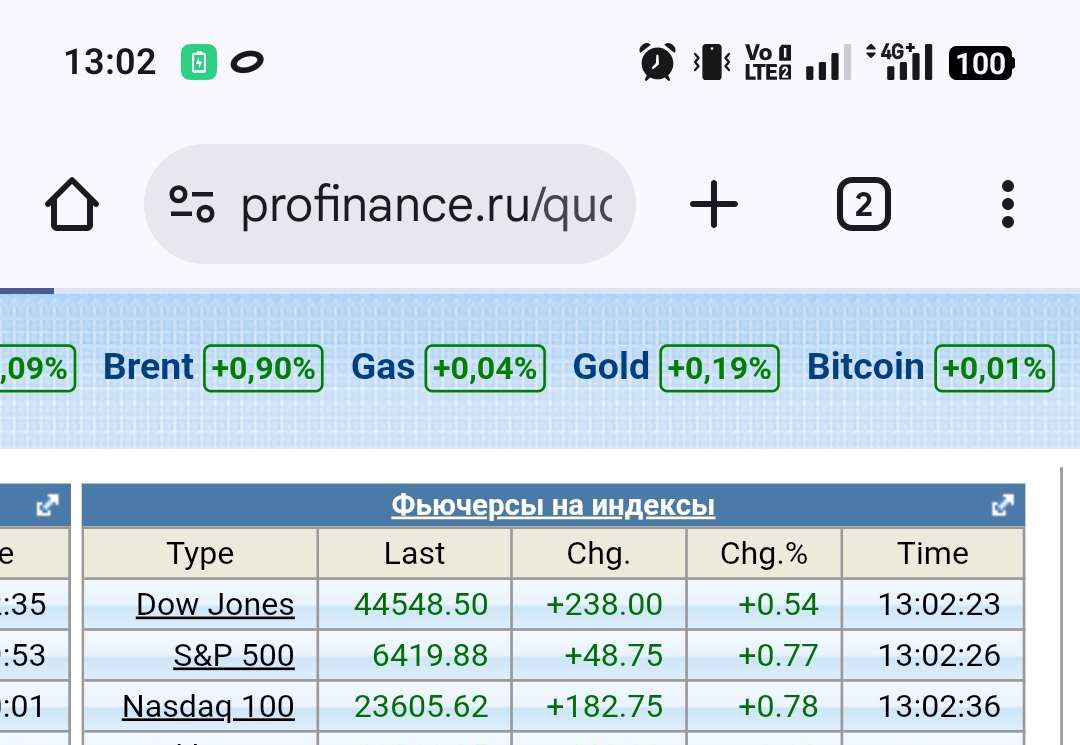Expand the left partially visible table
The height and width of the screenshot is (745, 1080).
[47, 506]
